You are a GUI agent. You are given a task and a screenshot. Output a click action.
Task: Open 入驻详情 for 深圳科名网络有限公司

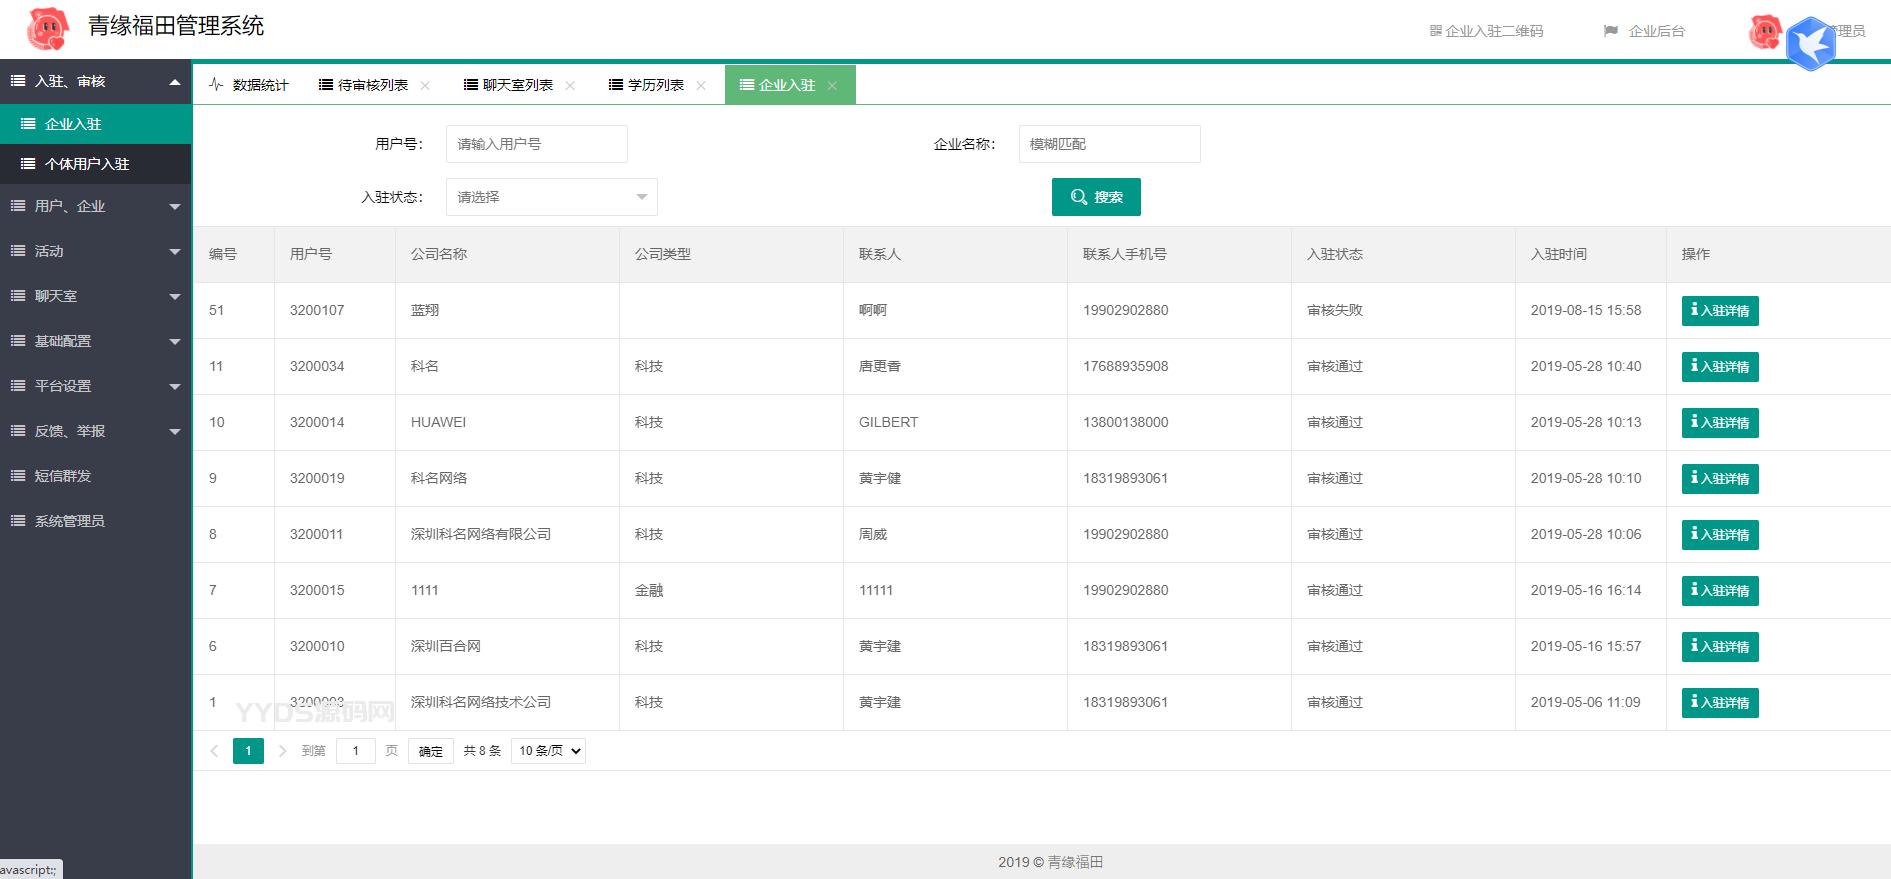(x=1720, y=535)
